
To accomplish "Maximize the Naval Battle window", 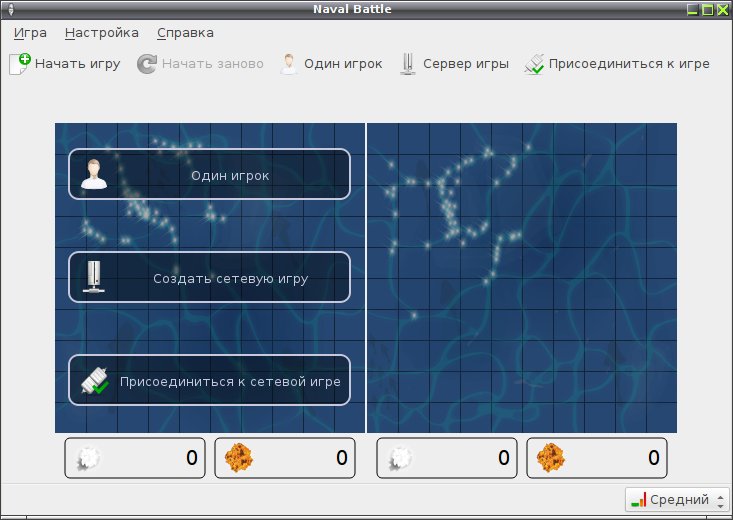I will [708, 9].
